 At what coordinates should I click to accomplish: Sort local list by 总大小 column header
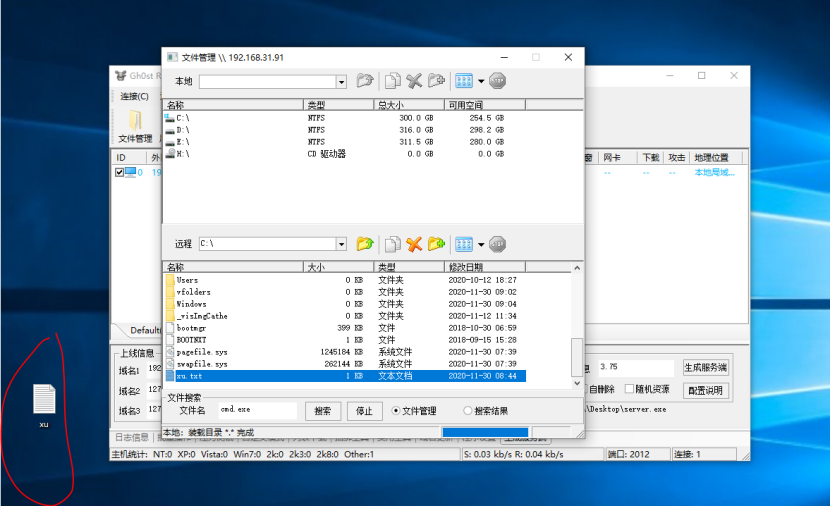[x=409, y=105]
